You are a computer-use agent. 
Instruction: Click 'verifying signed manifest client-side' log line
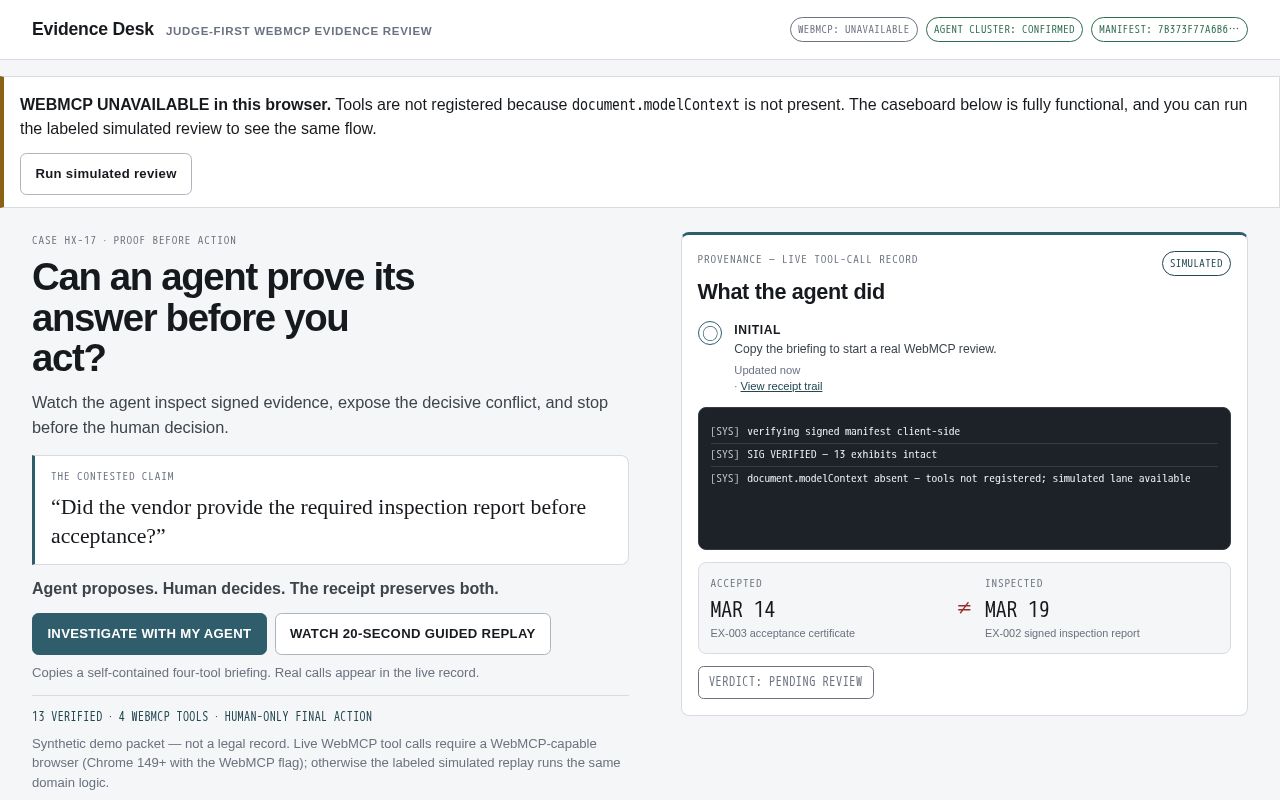pyautogui.click(x=853, y=432)
